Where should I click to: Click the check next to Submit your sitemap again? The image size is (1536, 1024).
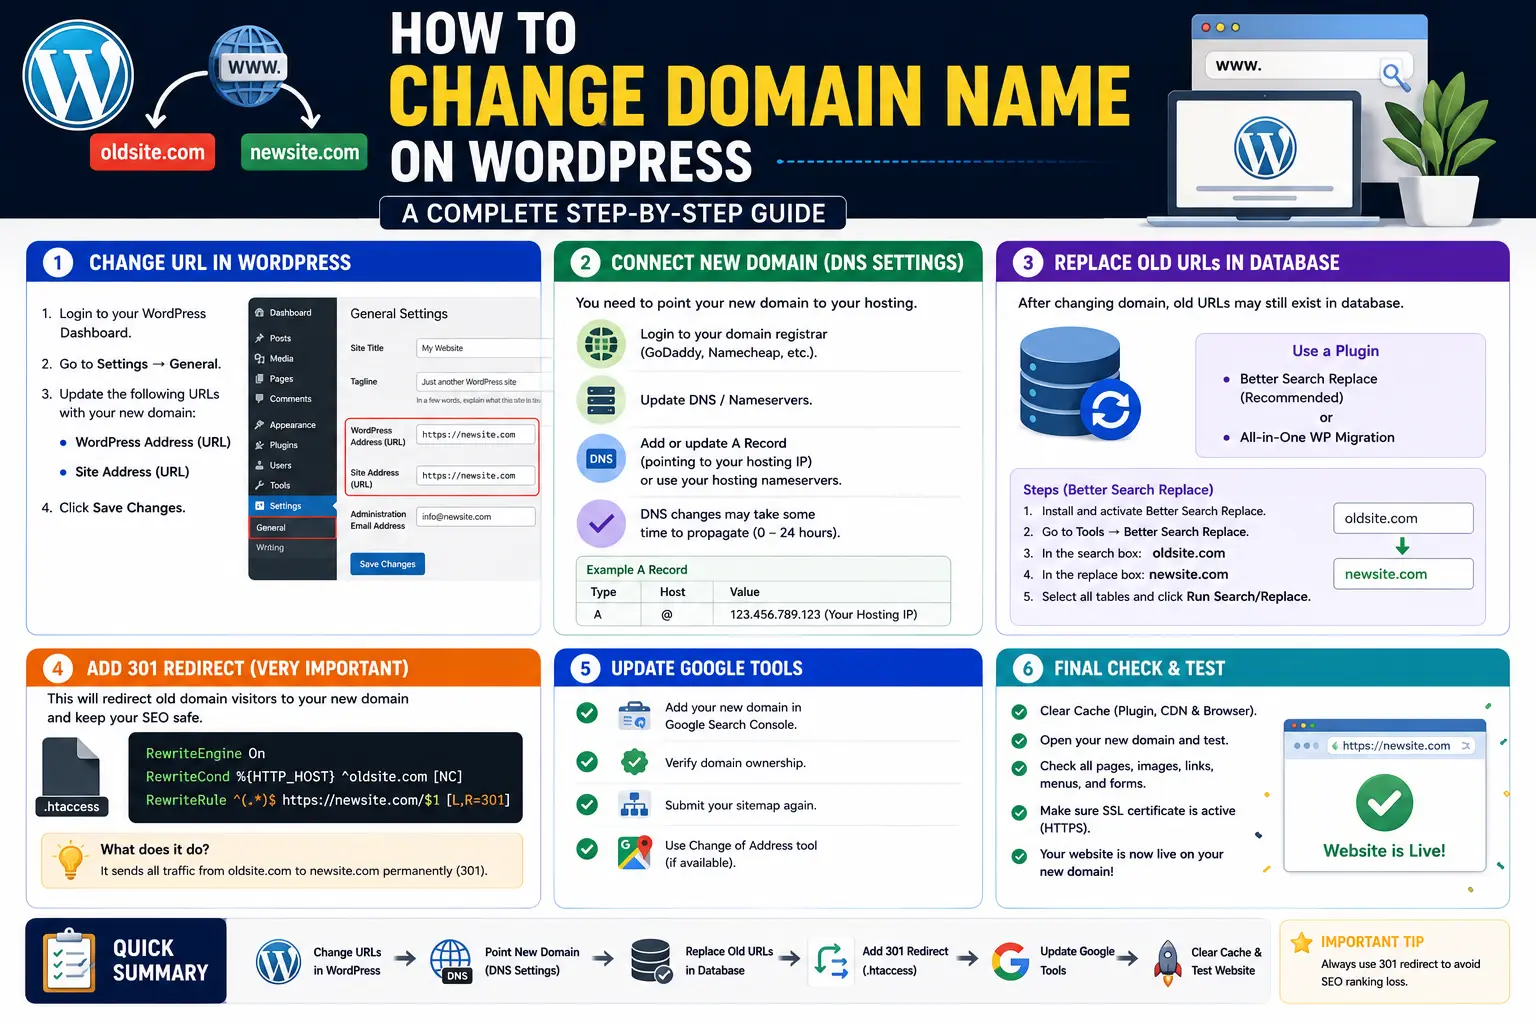[x=587, y=805]
